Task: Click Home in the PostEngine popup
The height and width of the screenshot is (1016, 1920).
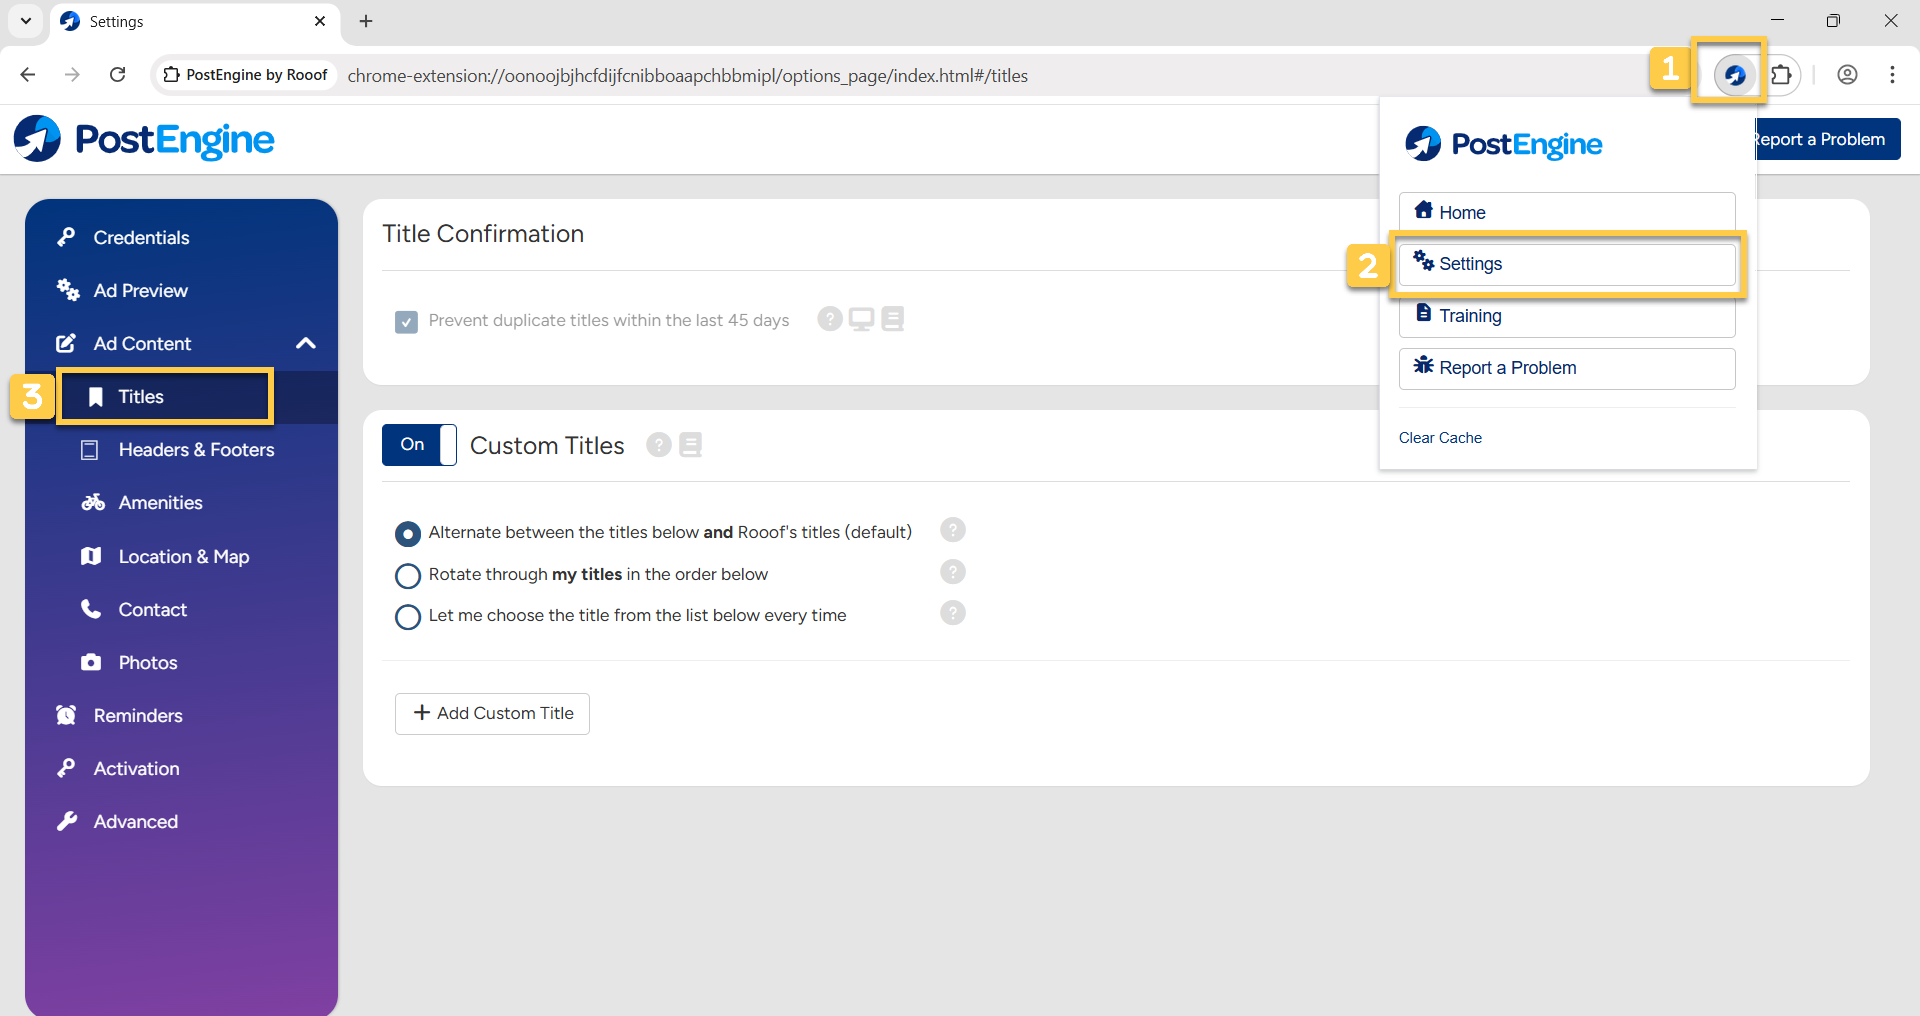Action: click(x=1567, y=212)
